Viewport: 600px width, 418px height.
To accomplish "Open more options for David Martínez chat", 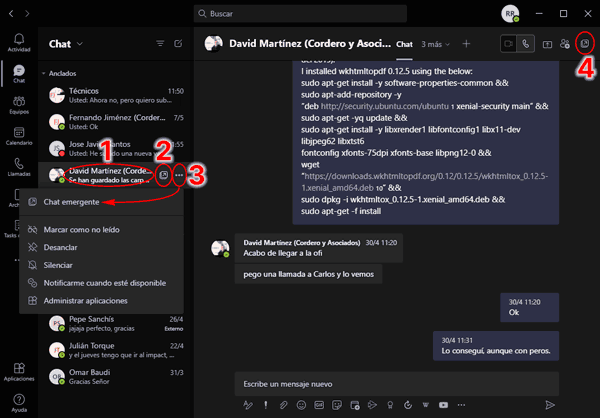I will [179, 175].
